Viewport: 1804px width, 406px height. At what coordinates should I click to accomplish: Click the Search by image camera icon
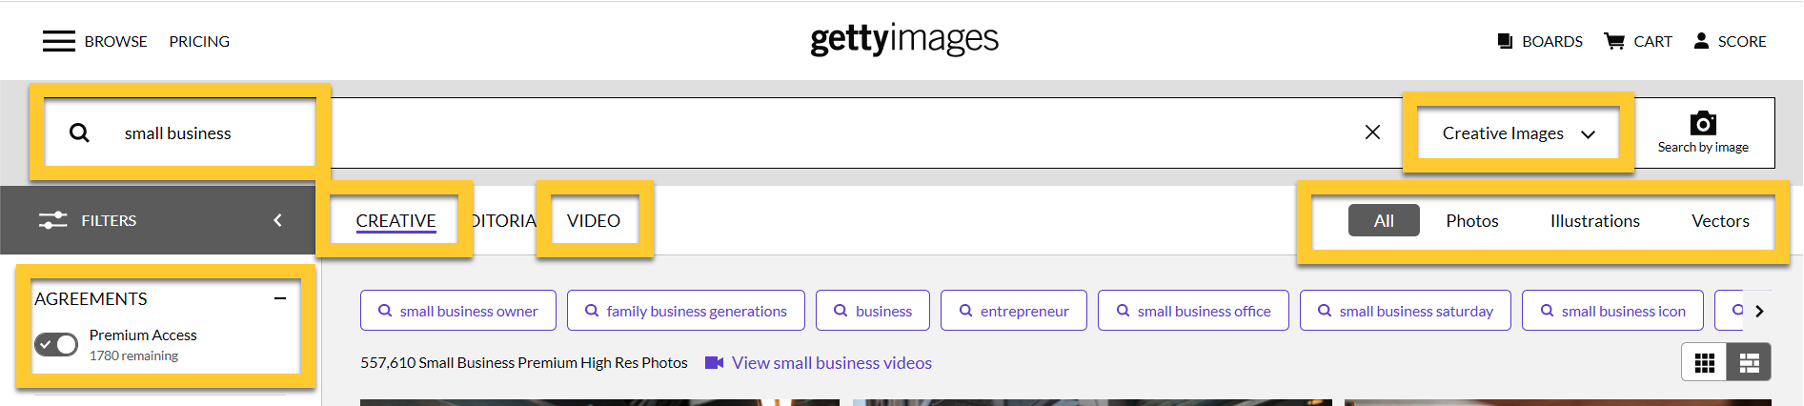[x=1703, y=124]
